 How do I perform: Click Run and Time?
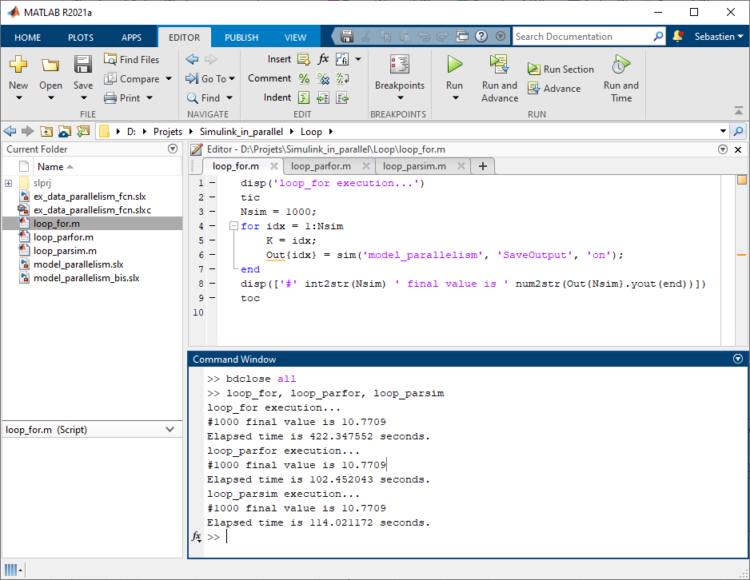[x=621, y=77]
